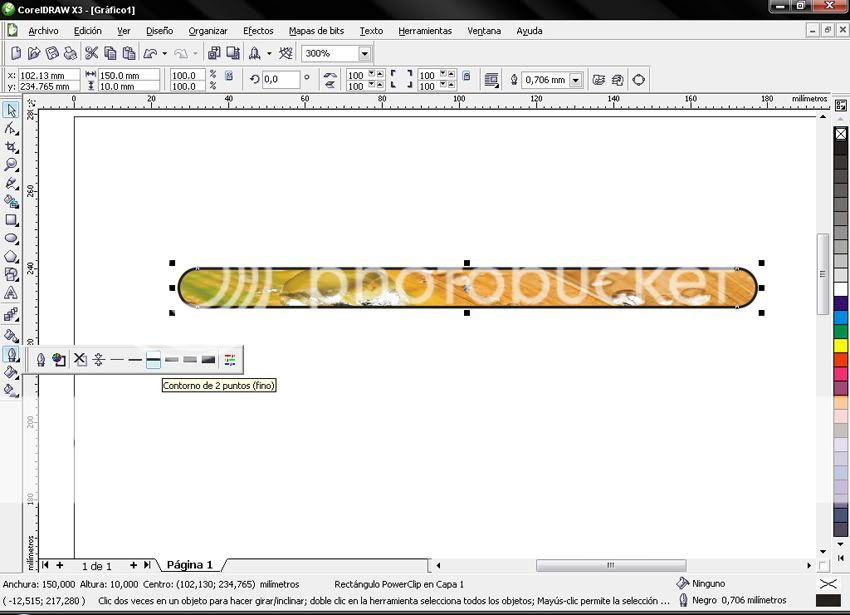This screenshot has height=615, width=850.
Task: Click the Undo arrow icon
Action: point(150,53)
